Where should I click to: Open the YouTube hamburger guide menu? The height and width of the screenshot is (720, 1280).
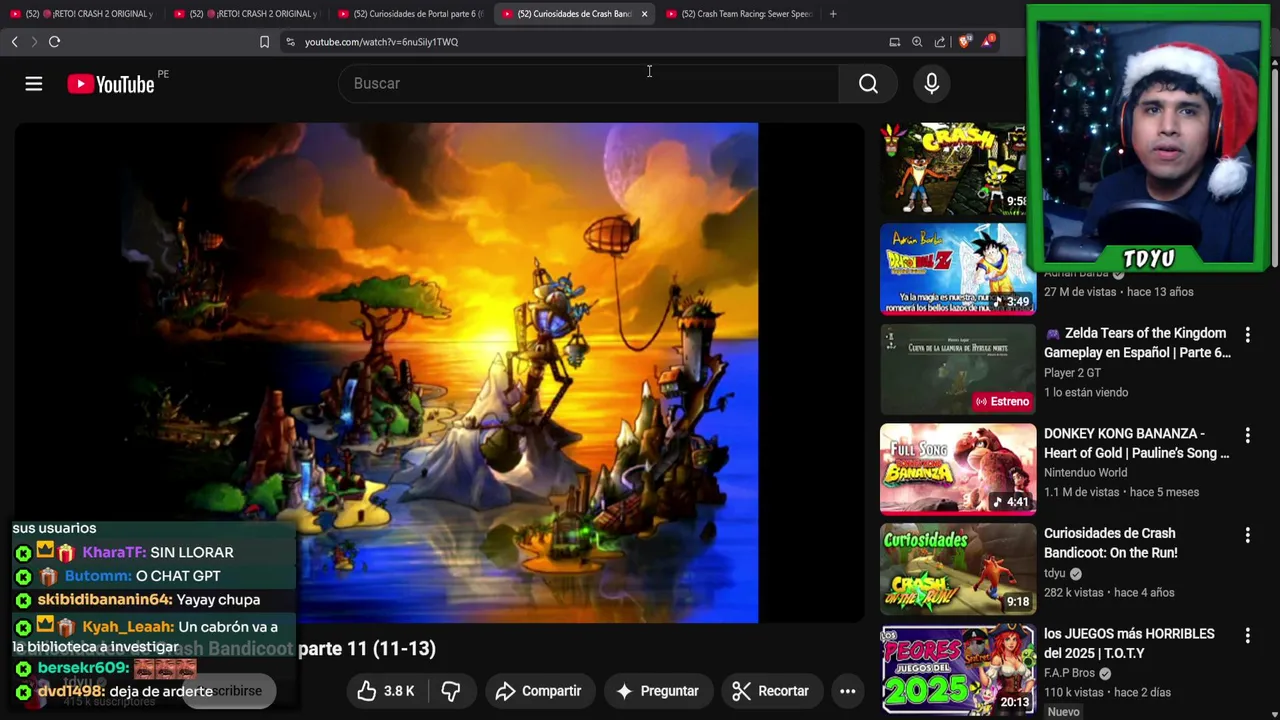[34, 84]
